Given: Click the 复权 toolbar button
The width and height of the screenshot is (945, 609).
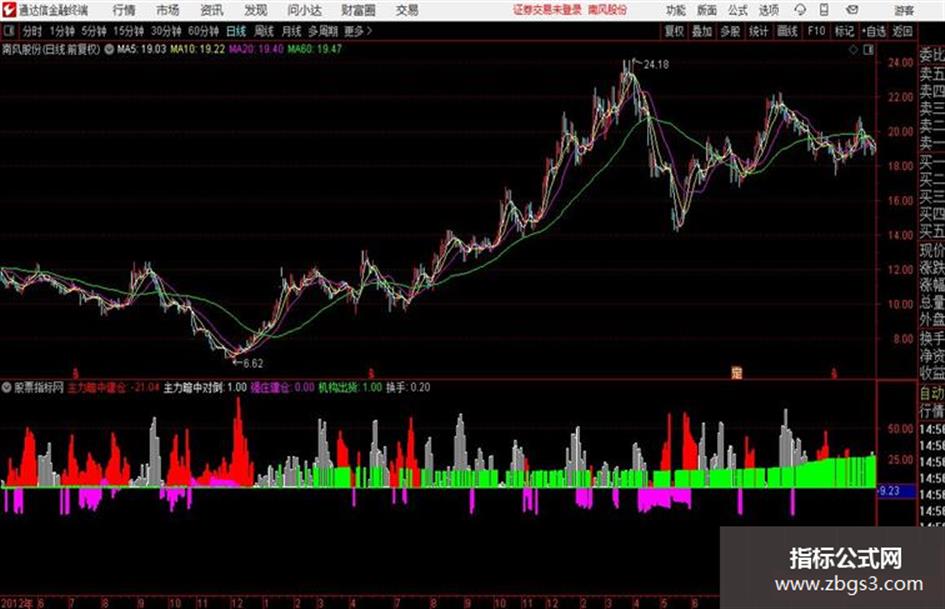Looking at the screenshot, I should [674, 31].
